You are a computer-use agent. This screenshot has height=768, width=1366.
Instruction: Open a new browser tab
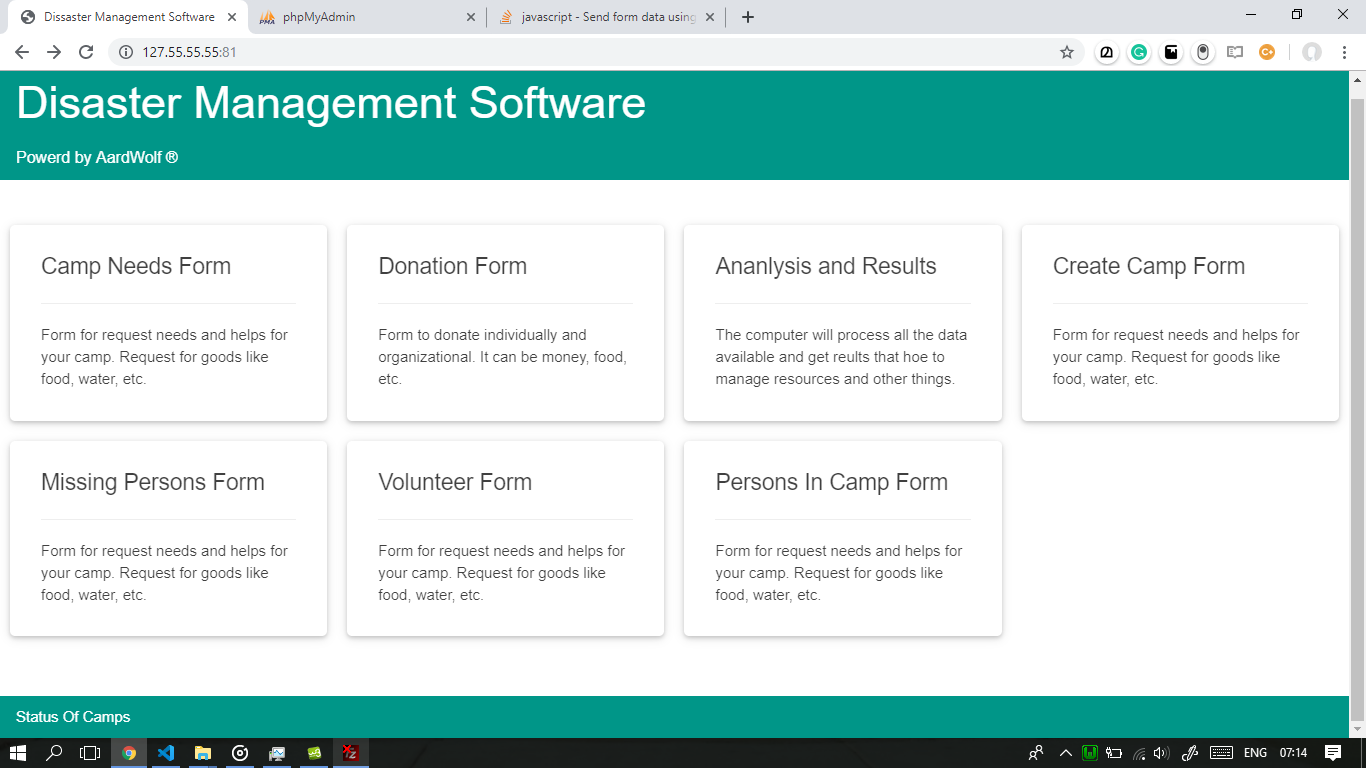pos(747,17)
